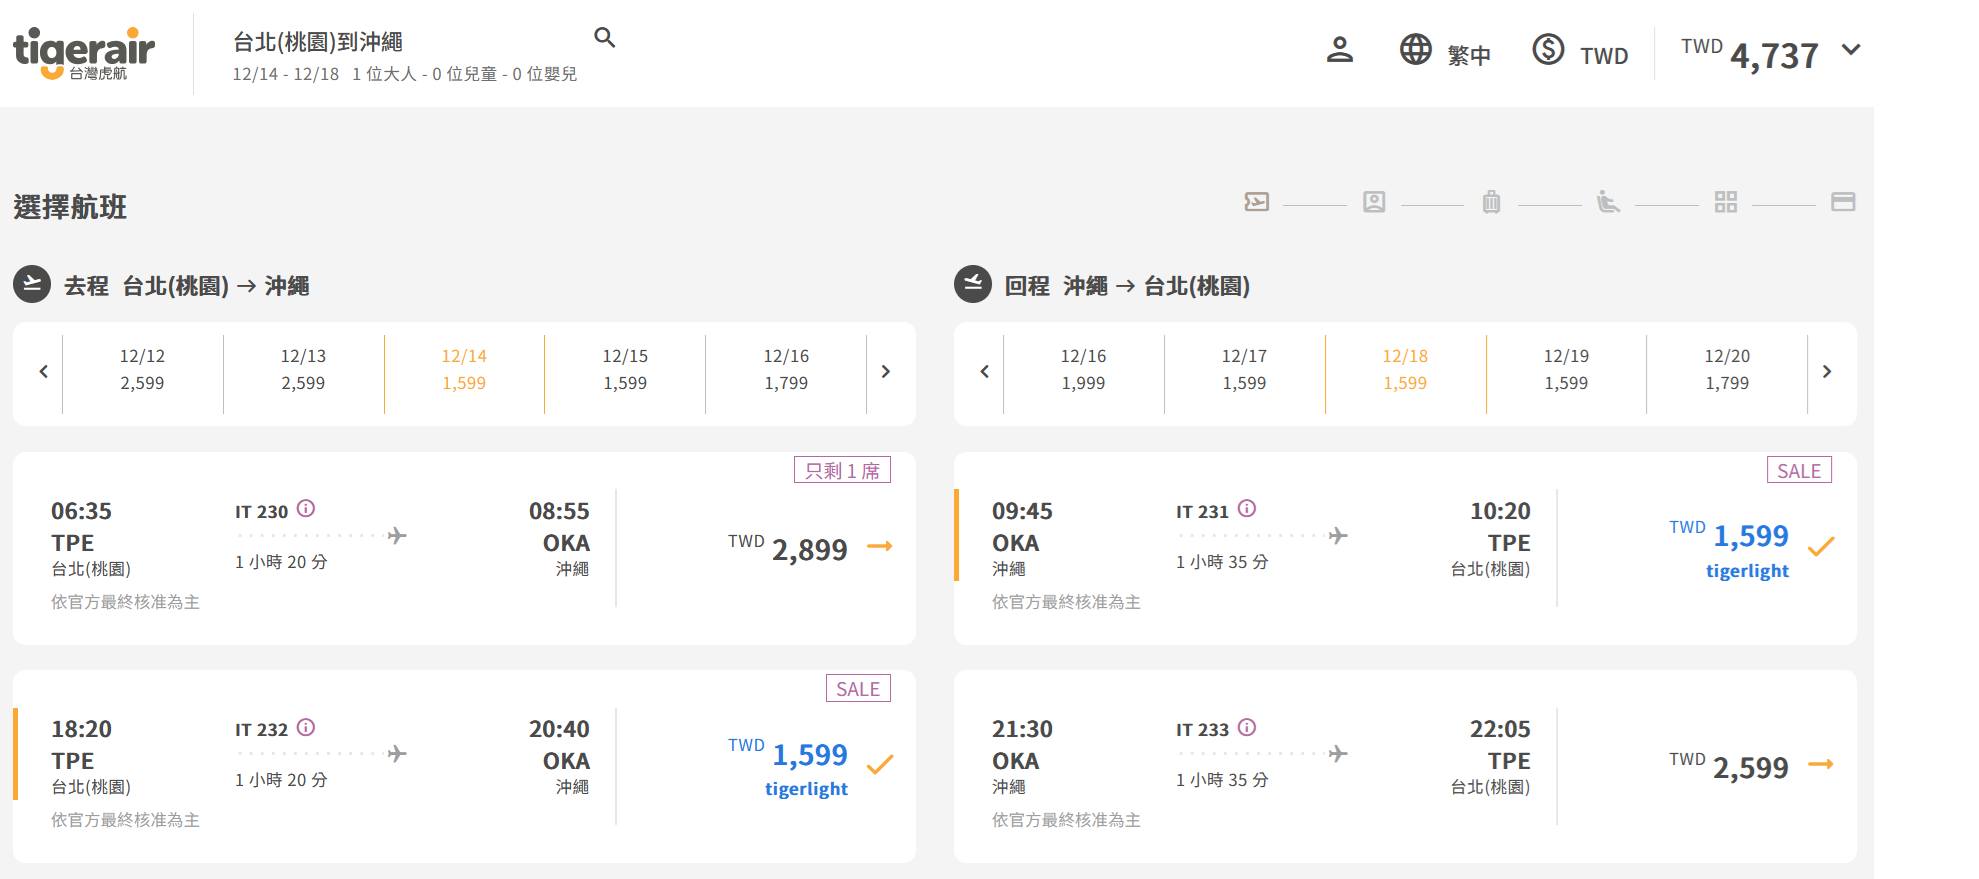Choose the TWD 2,599 fare for IT 233

coord(1820,765)
